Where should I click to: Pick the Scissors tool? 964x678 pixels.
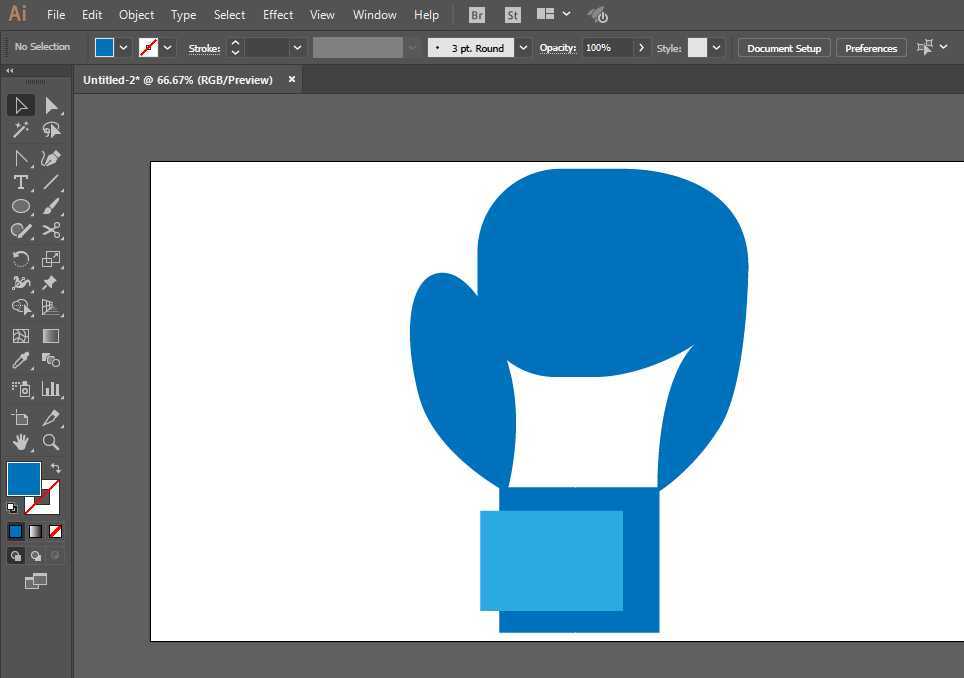51,230
